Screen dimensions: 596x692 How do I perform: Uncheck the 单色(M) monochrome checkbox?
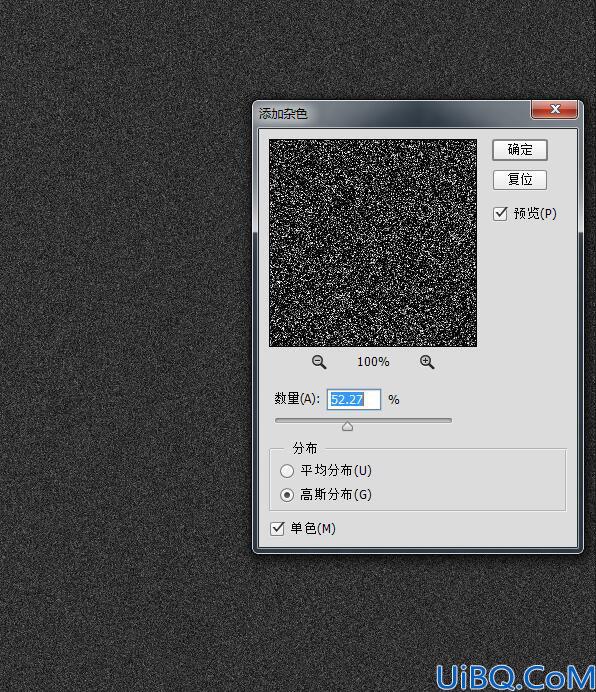tap(277, 528)
